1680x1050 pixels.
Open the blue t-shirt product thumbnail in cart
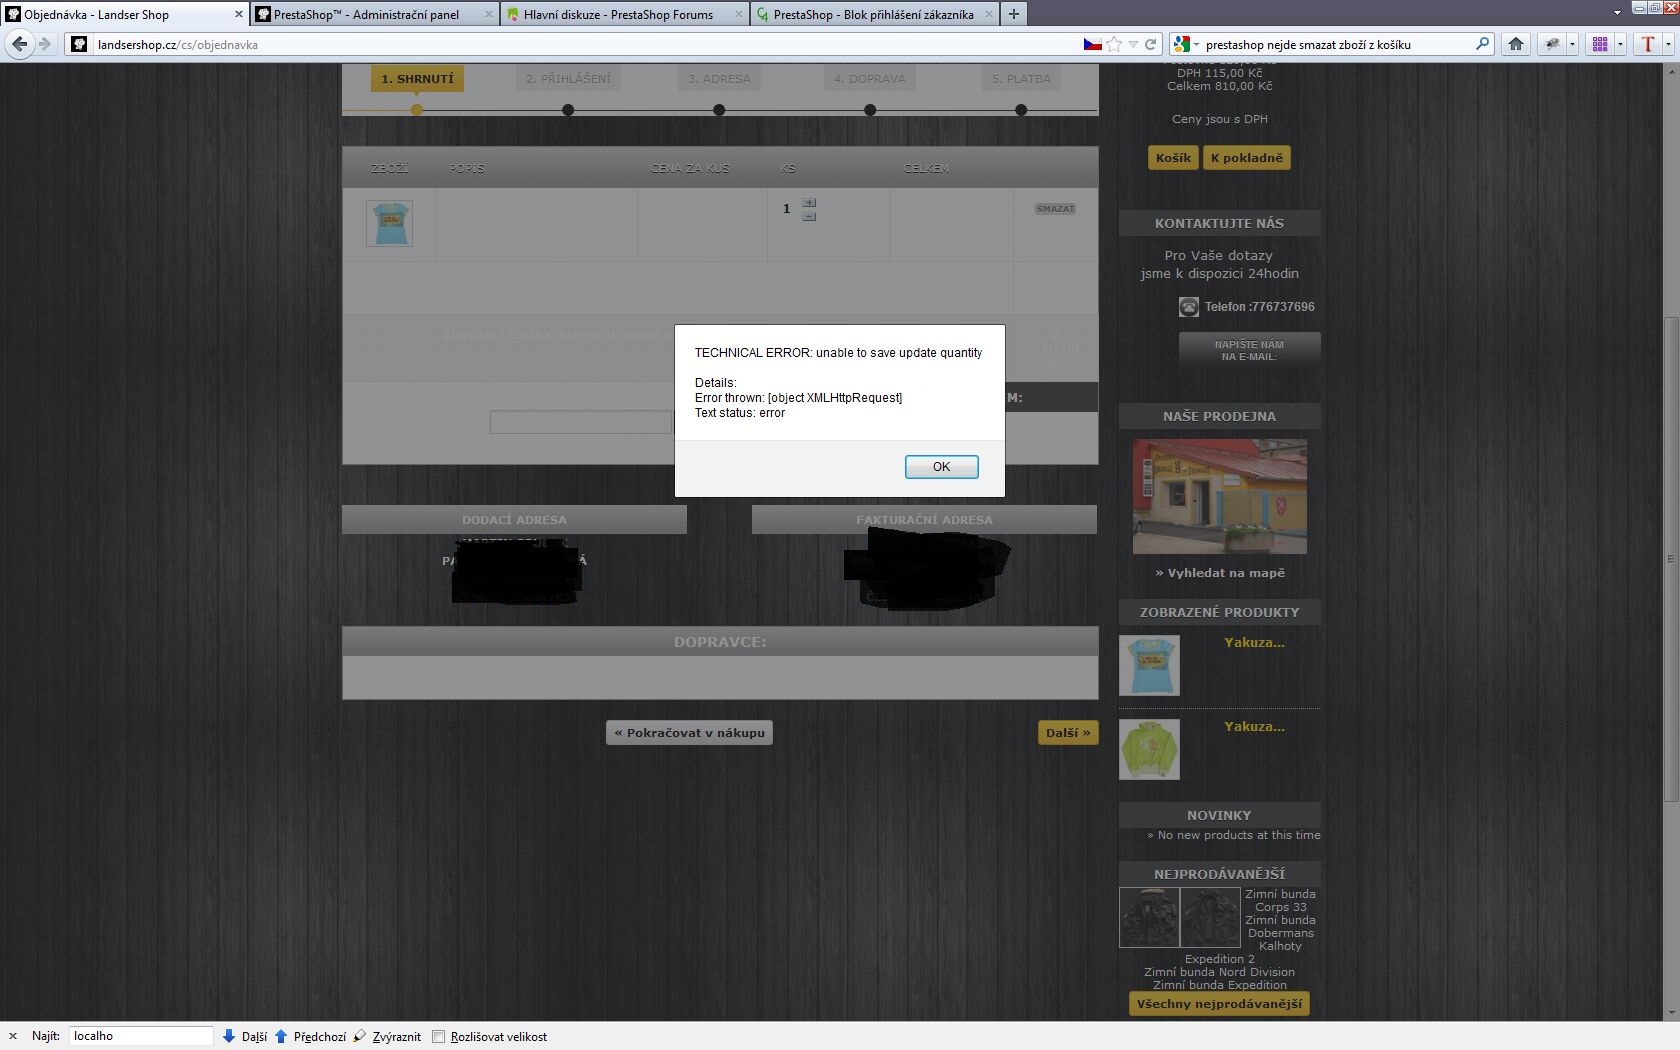389,224
